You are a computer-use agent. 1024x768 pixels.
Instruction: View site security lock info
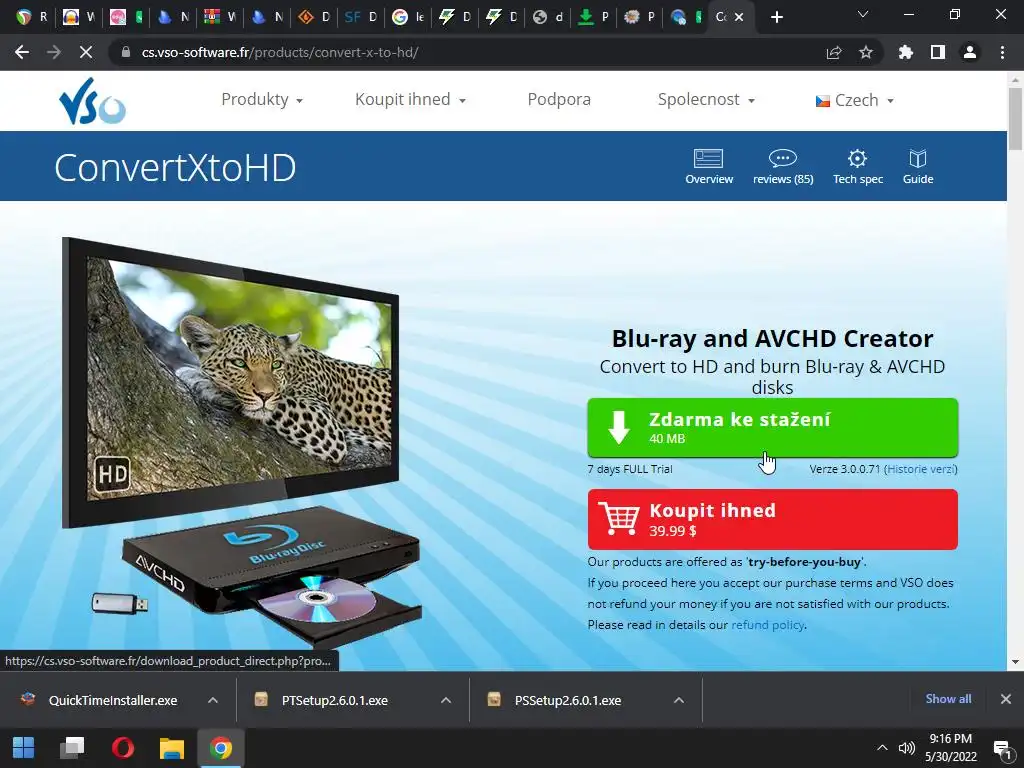click(126, 52)
